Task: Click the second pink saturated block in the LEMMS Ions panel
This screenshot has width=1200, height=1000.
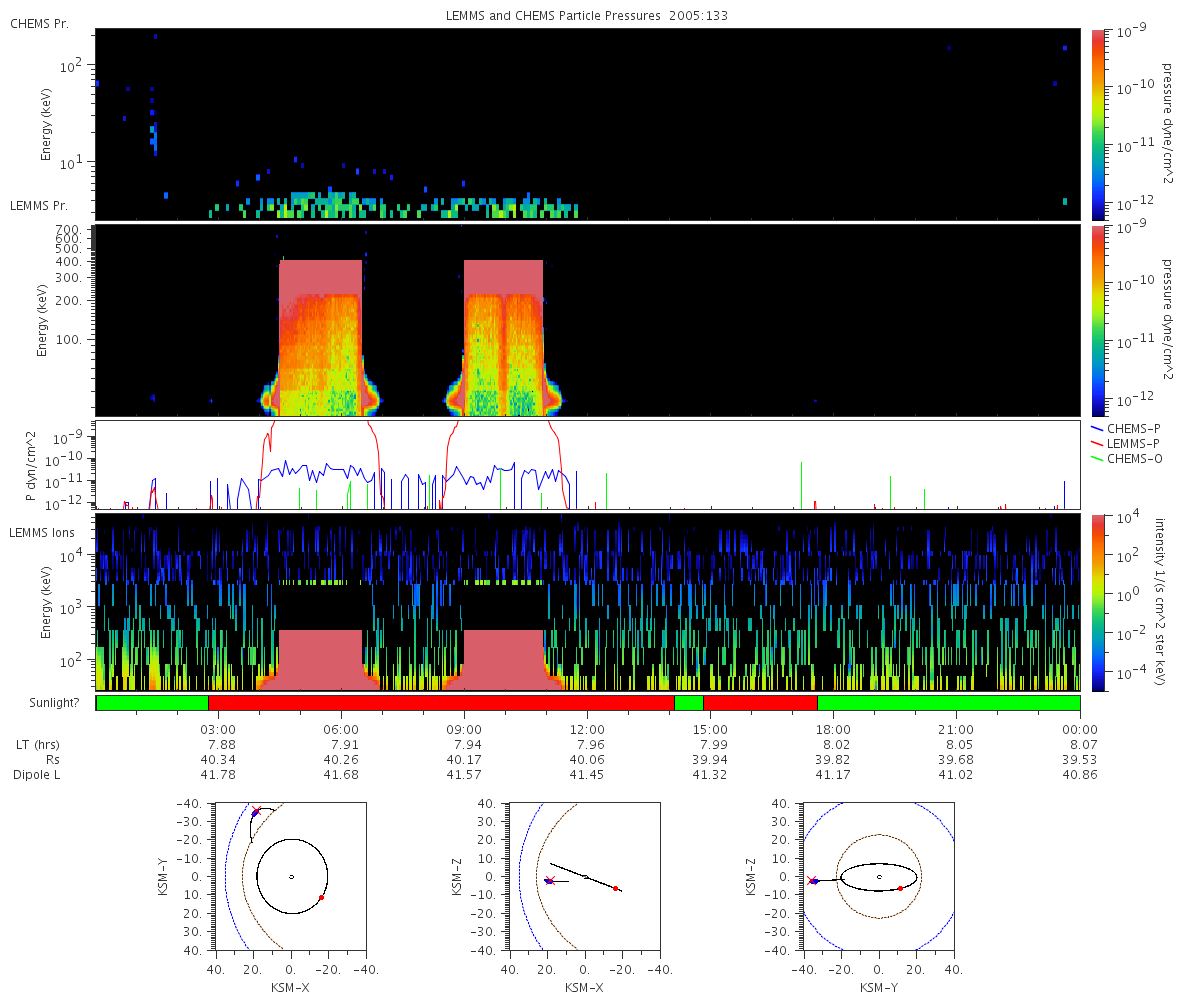Action: pos(503,655)
